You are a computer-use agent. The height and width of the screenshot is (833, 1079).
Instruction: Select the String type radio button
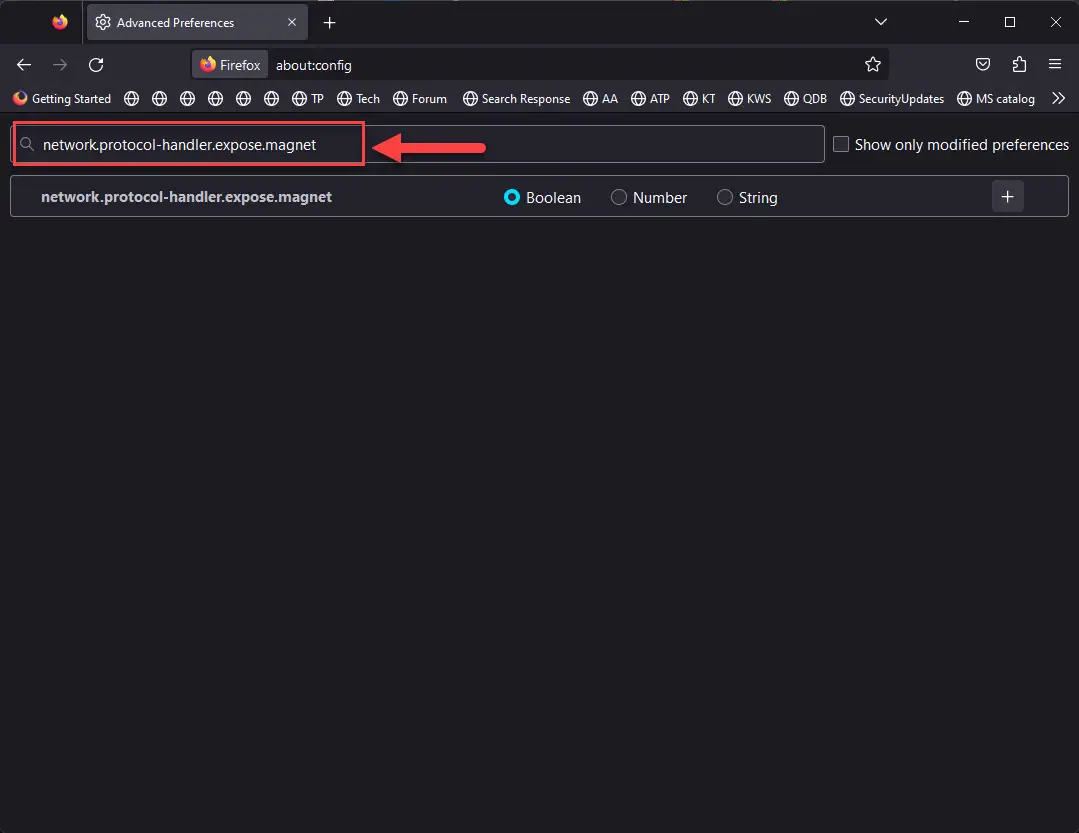[x=725, y=197]
